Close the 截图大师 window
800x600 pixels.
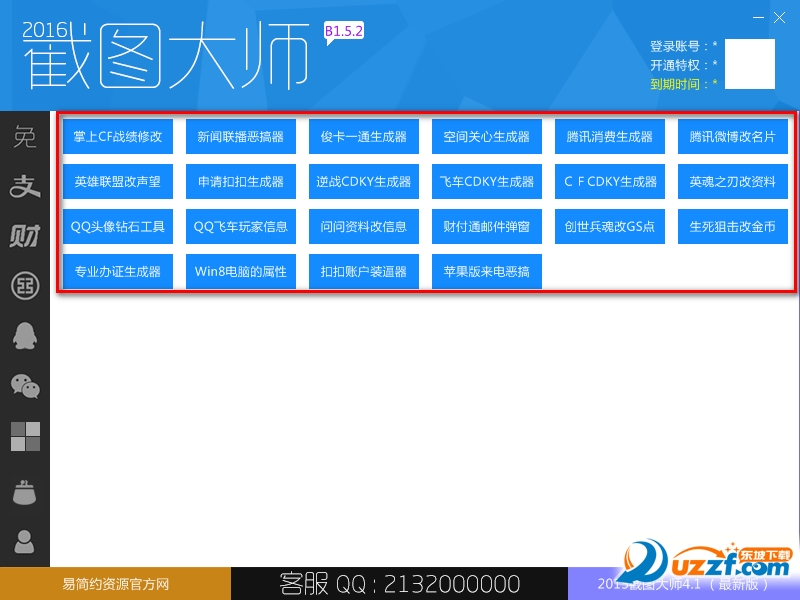[779, 17]
